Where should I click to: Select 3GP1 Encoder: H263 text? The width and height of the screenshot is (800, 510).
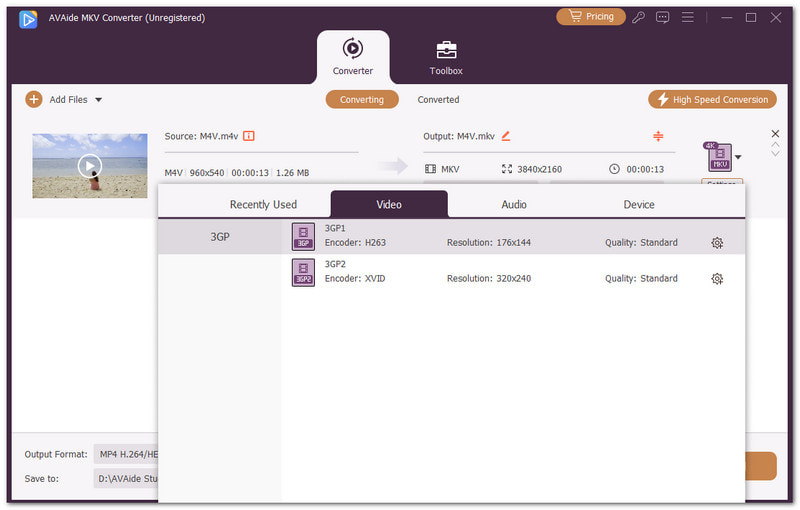(x=355, y=243)
